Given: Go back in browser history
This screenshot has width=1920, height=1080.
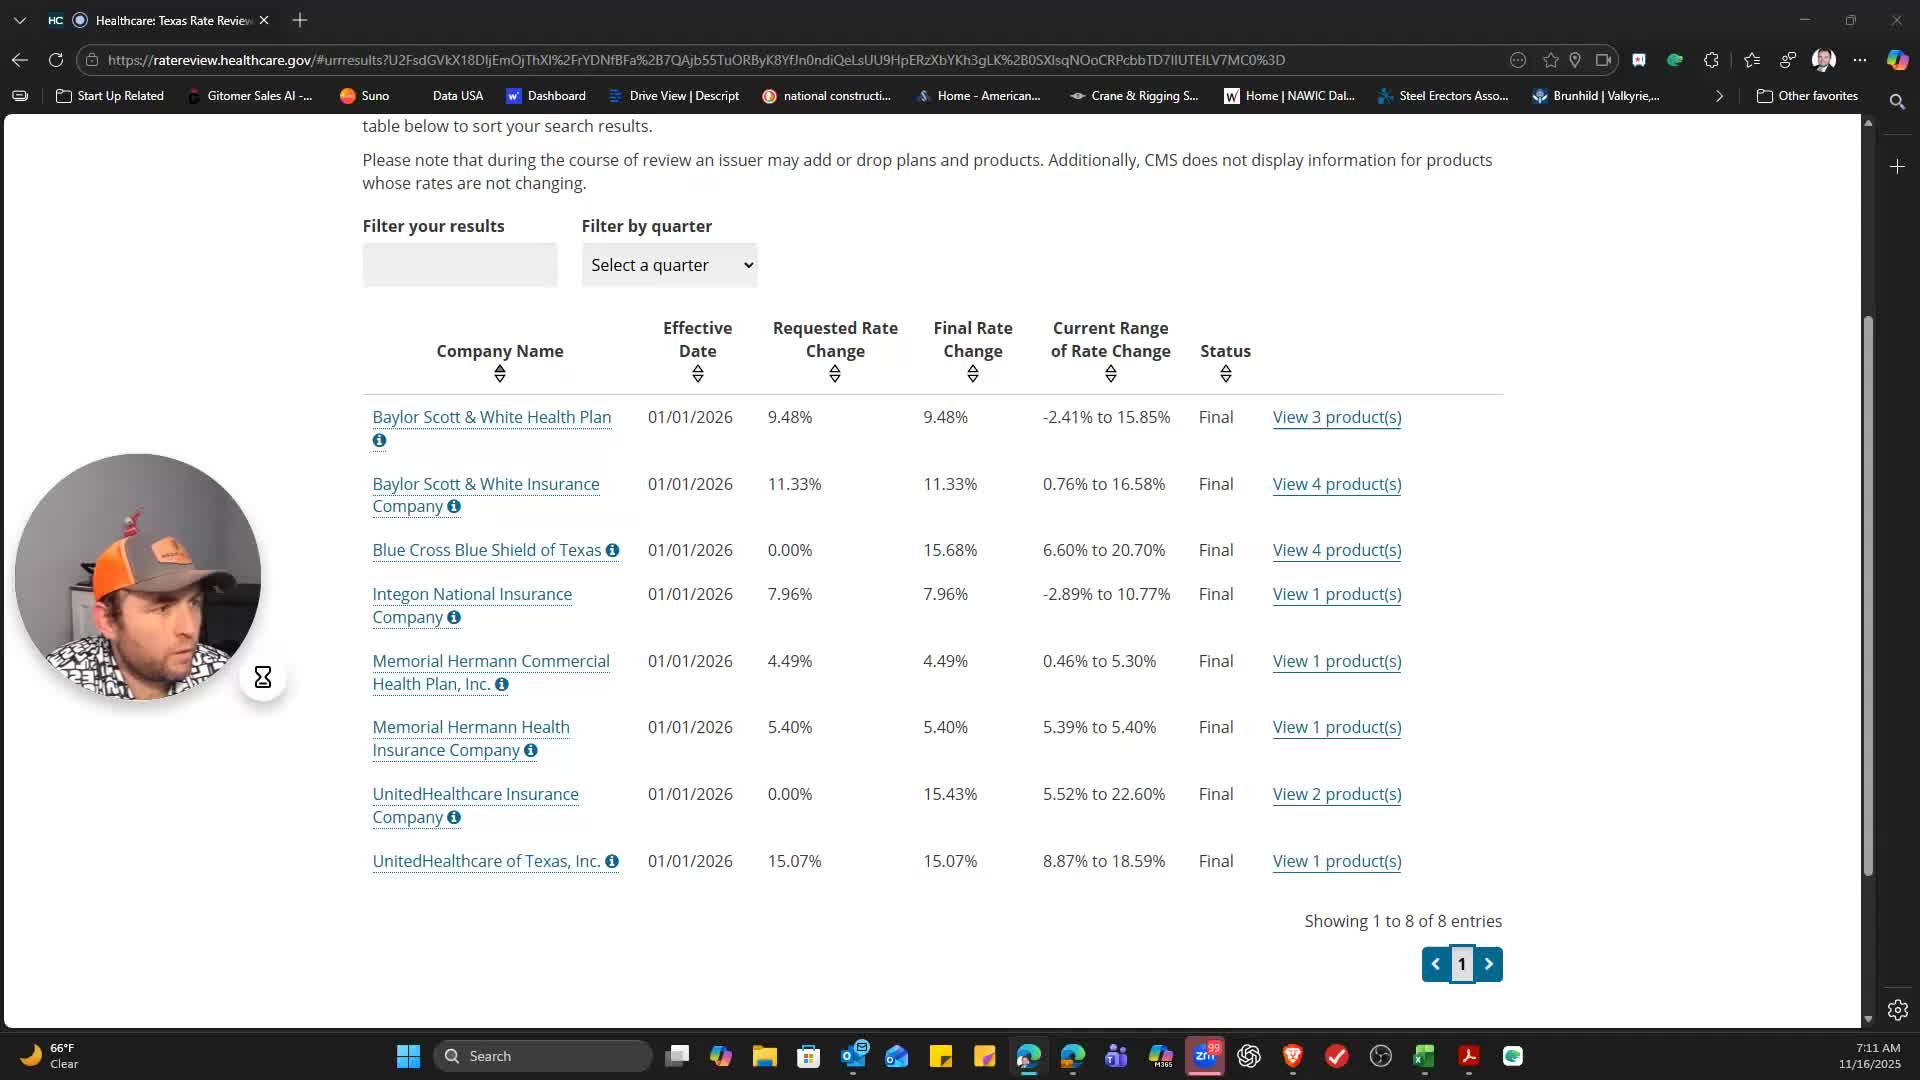Looking at the screenshot, I should tap(20, 60).
